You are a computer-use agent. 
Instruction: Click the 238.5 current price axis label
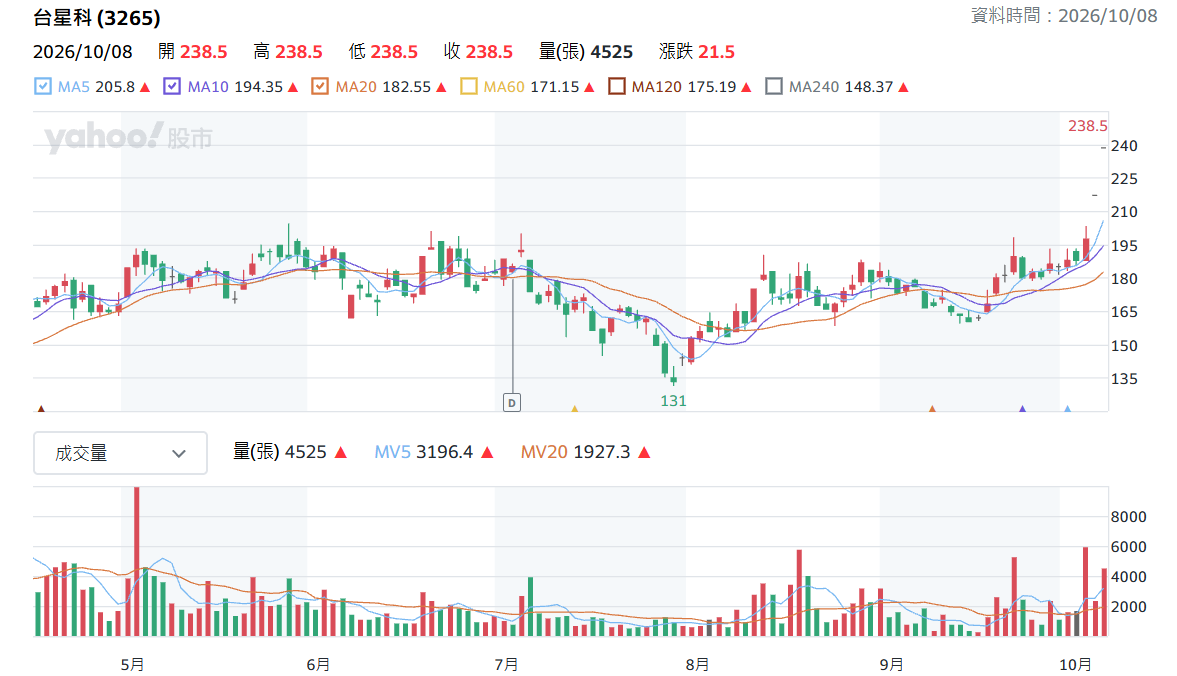click(1088, 126)
